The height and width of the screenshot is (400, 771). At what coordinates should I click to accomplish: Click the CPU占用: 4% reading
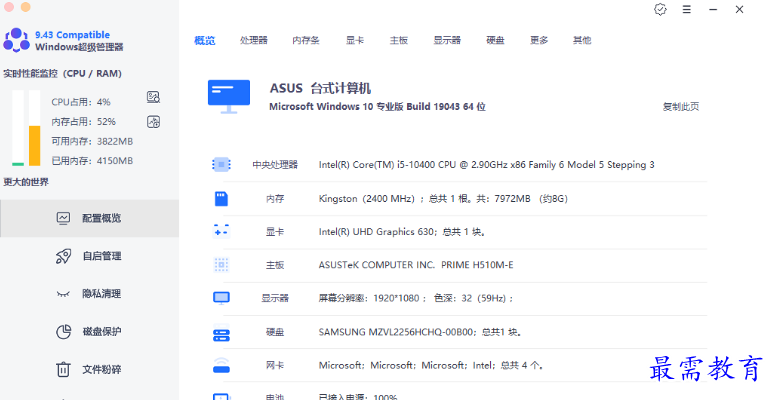(x=81, y=102)
